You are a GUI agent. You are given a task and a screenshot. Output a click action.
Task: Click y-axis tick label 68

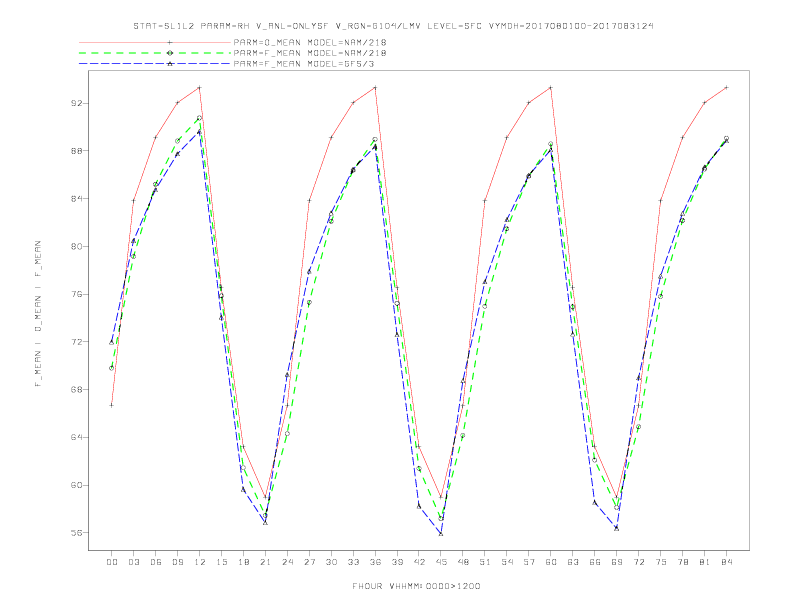point(76,389)
